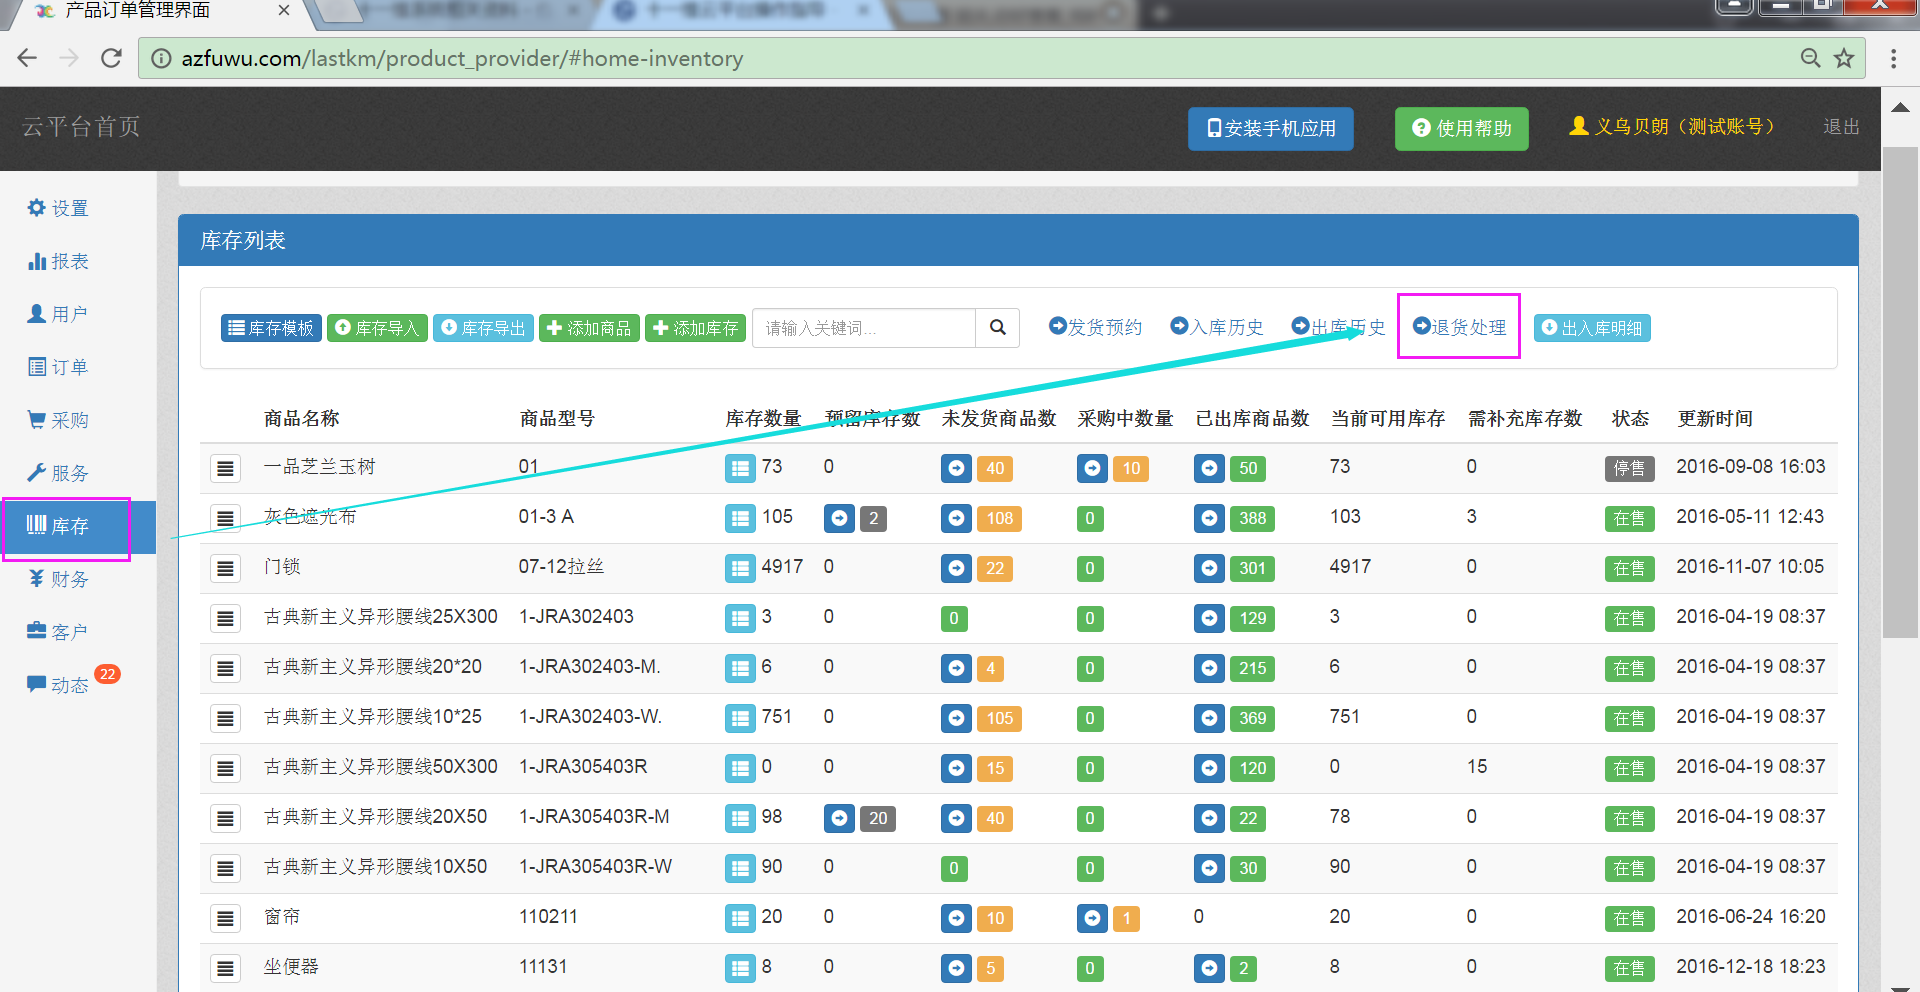The image size is (1920, 992).
Task: Open the 报表 reports sidebar item
Action: pyautogui.click(x=58, y=261)
